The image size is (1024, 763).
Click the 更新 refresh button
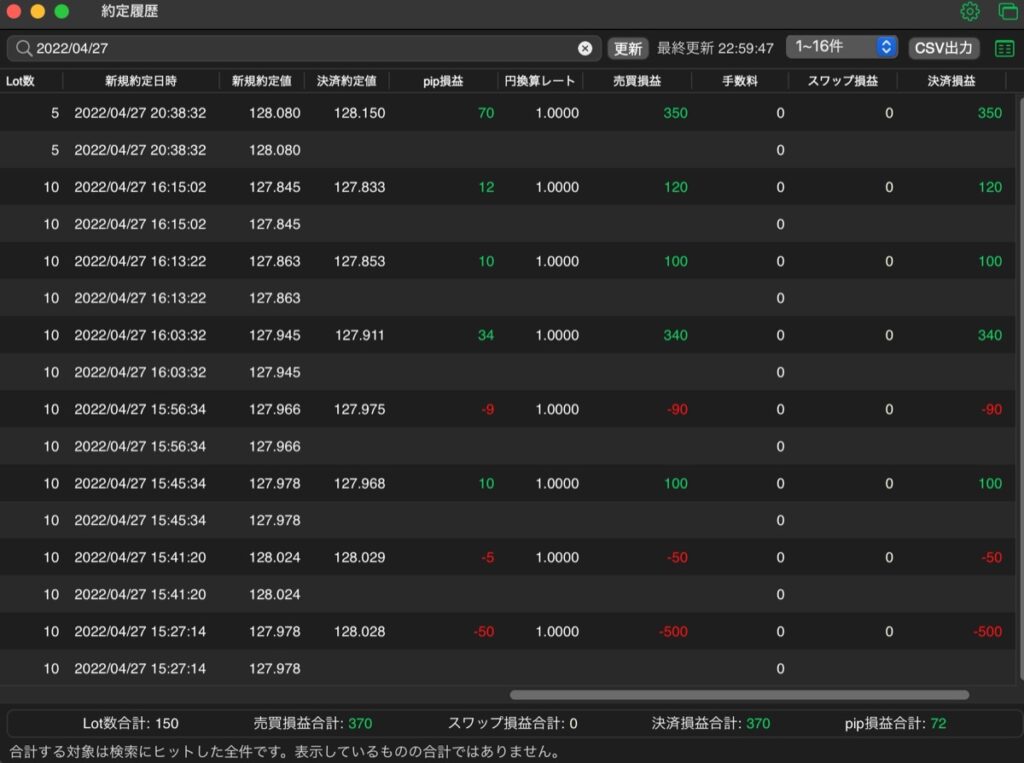click(628, 48)
